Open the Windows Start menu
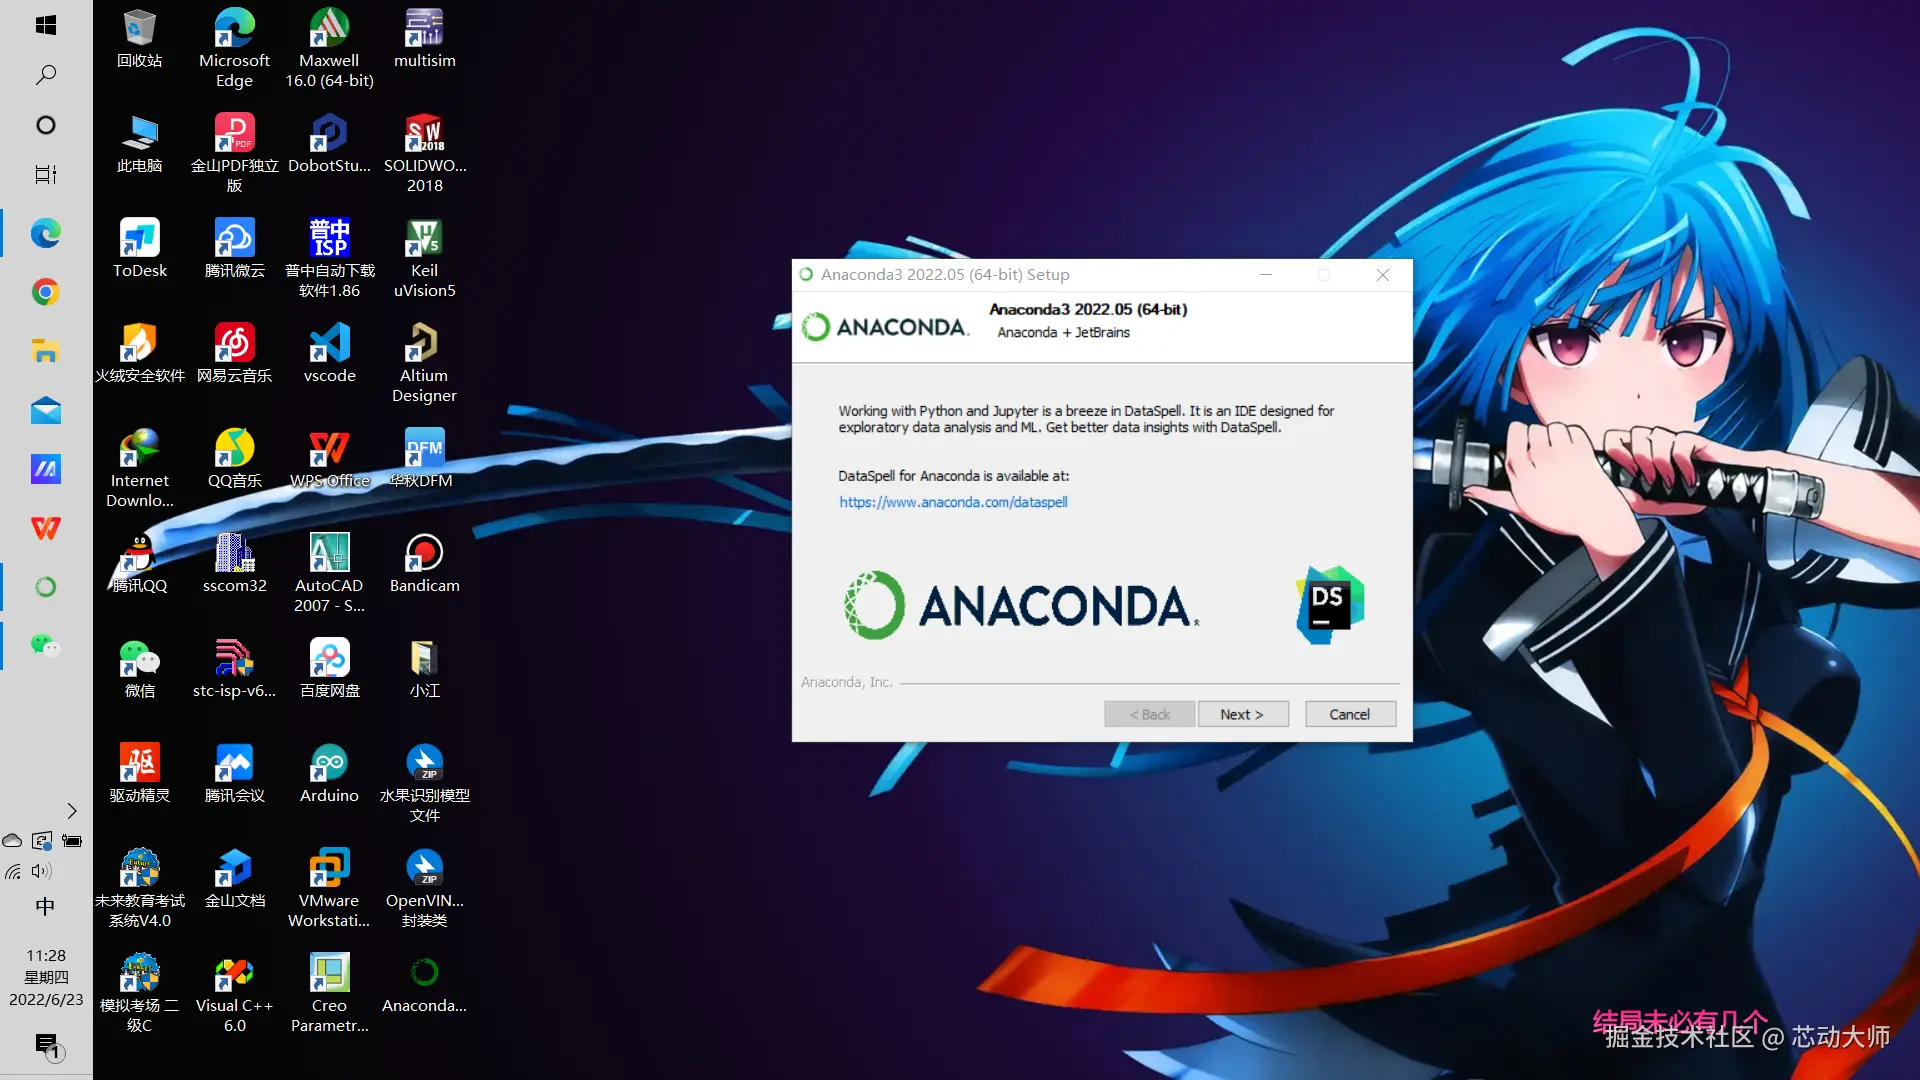Image resolution: width=1920 pixels, height=1080 pixels. [x=45, y=25]
